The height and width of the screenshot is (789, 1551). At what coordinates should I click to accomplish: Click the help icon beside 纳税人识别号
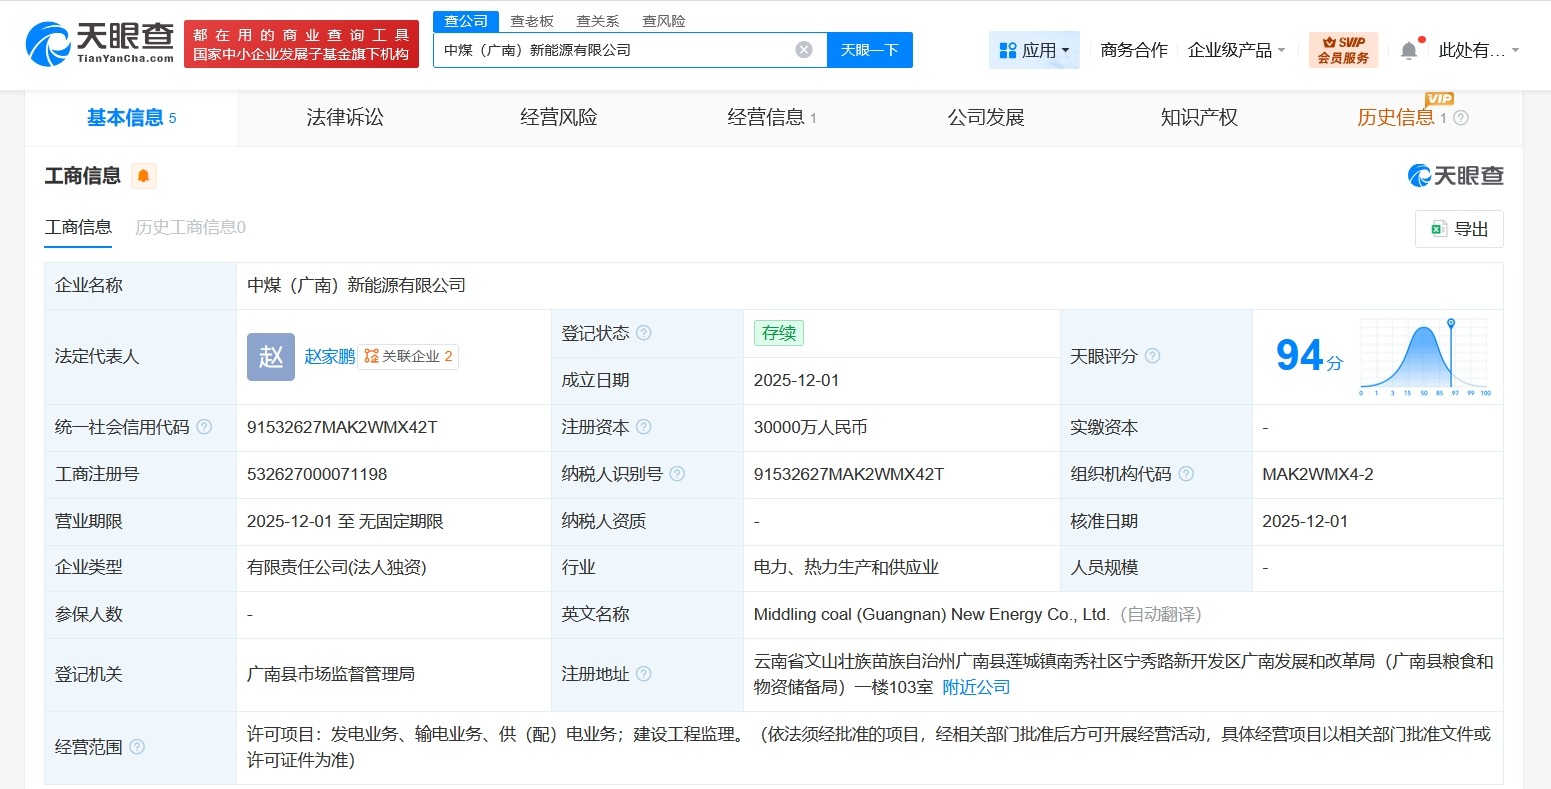click(676, 474)
